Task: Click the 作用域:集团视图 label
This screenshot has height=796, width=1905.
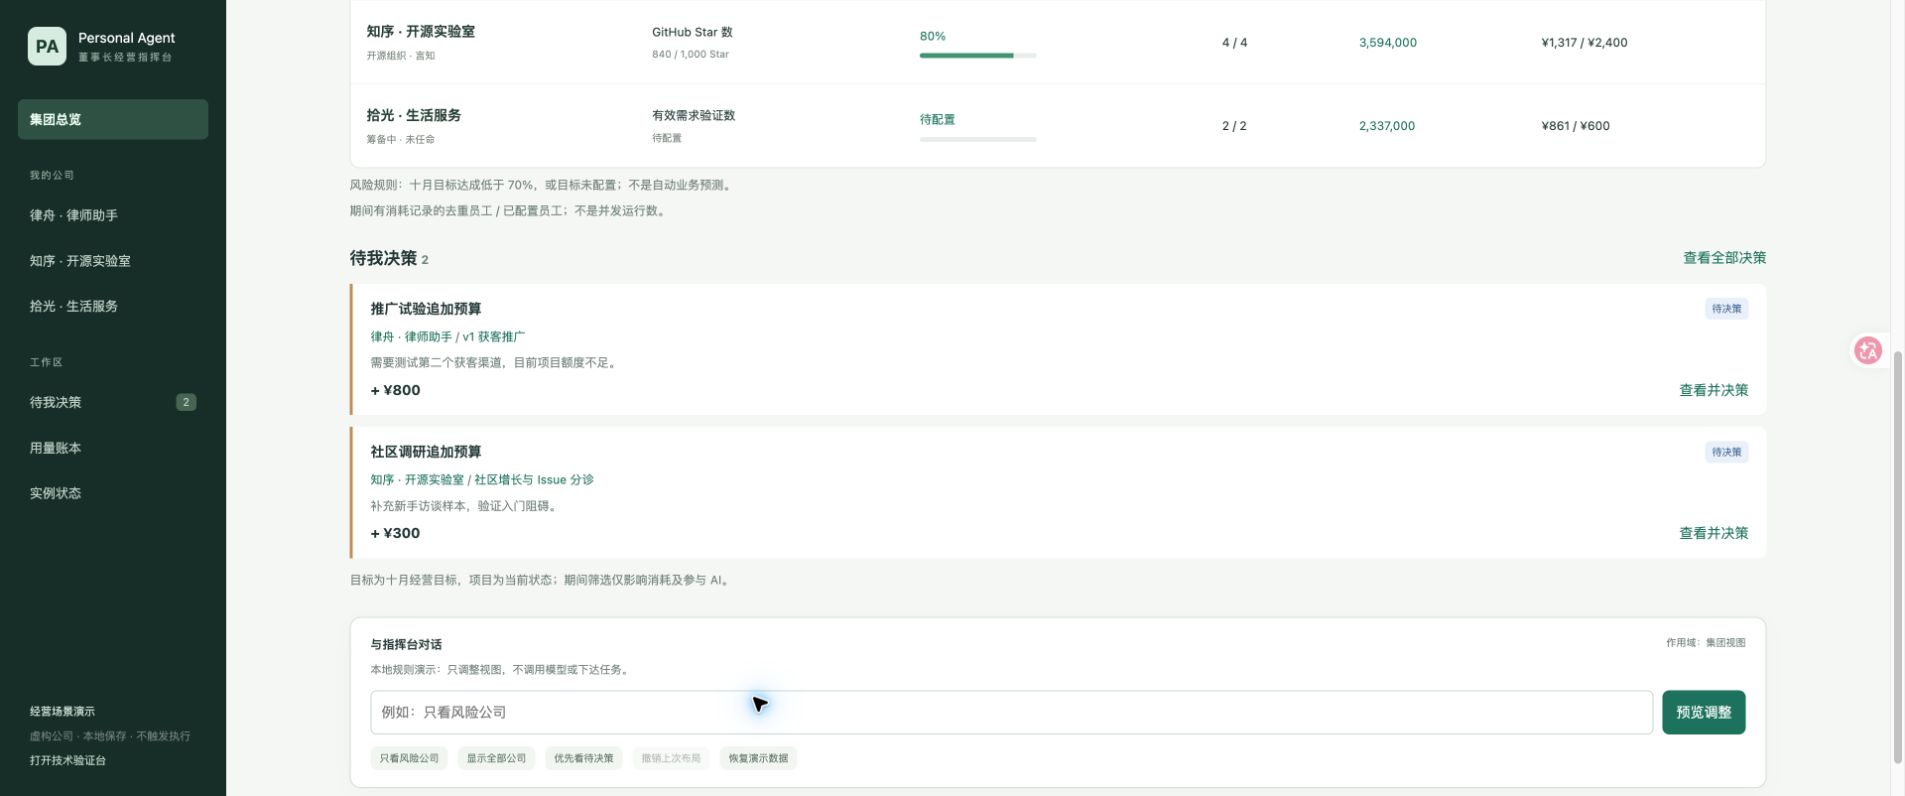Action: tap(1705, 643)
